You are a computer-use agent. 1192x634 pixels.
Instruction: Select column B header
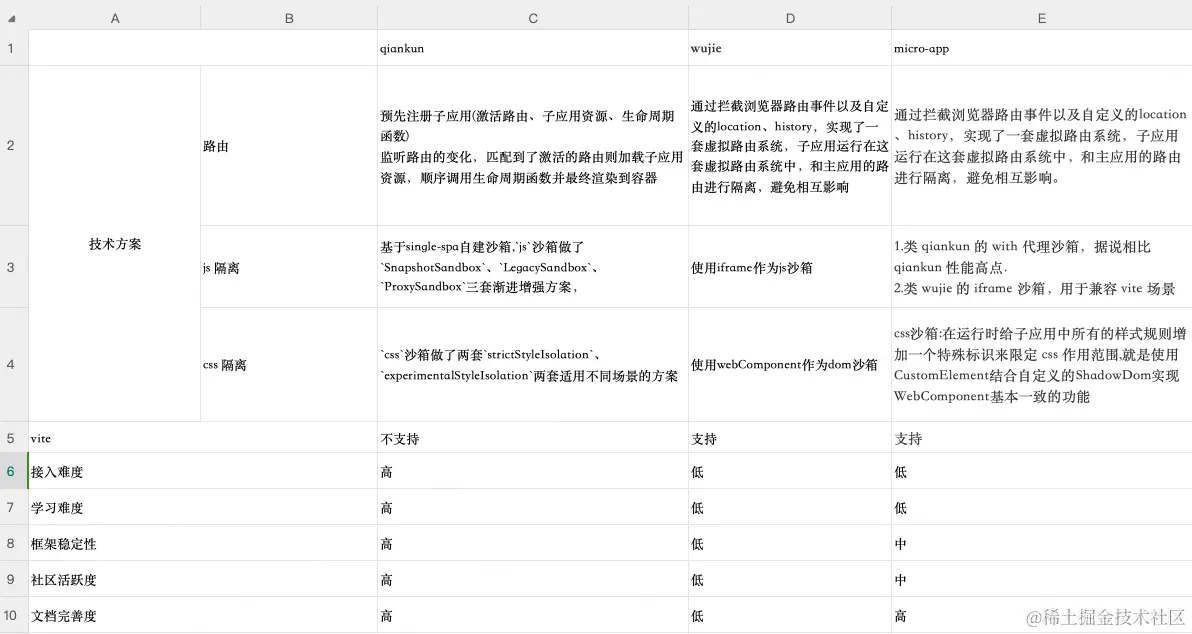pyautogui.click(x=289, y=18)
